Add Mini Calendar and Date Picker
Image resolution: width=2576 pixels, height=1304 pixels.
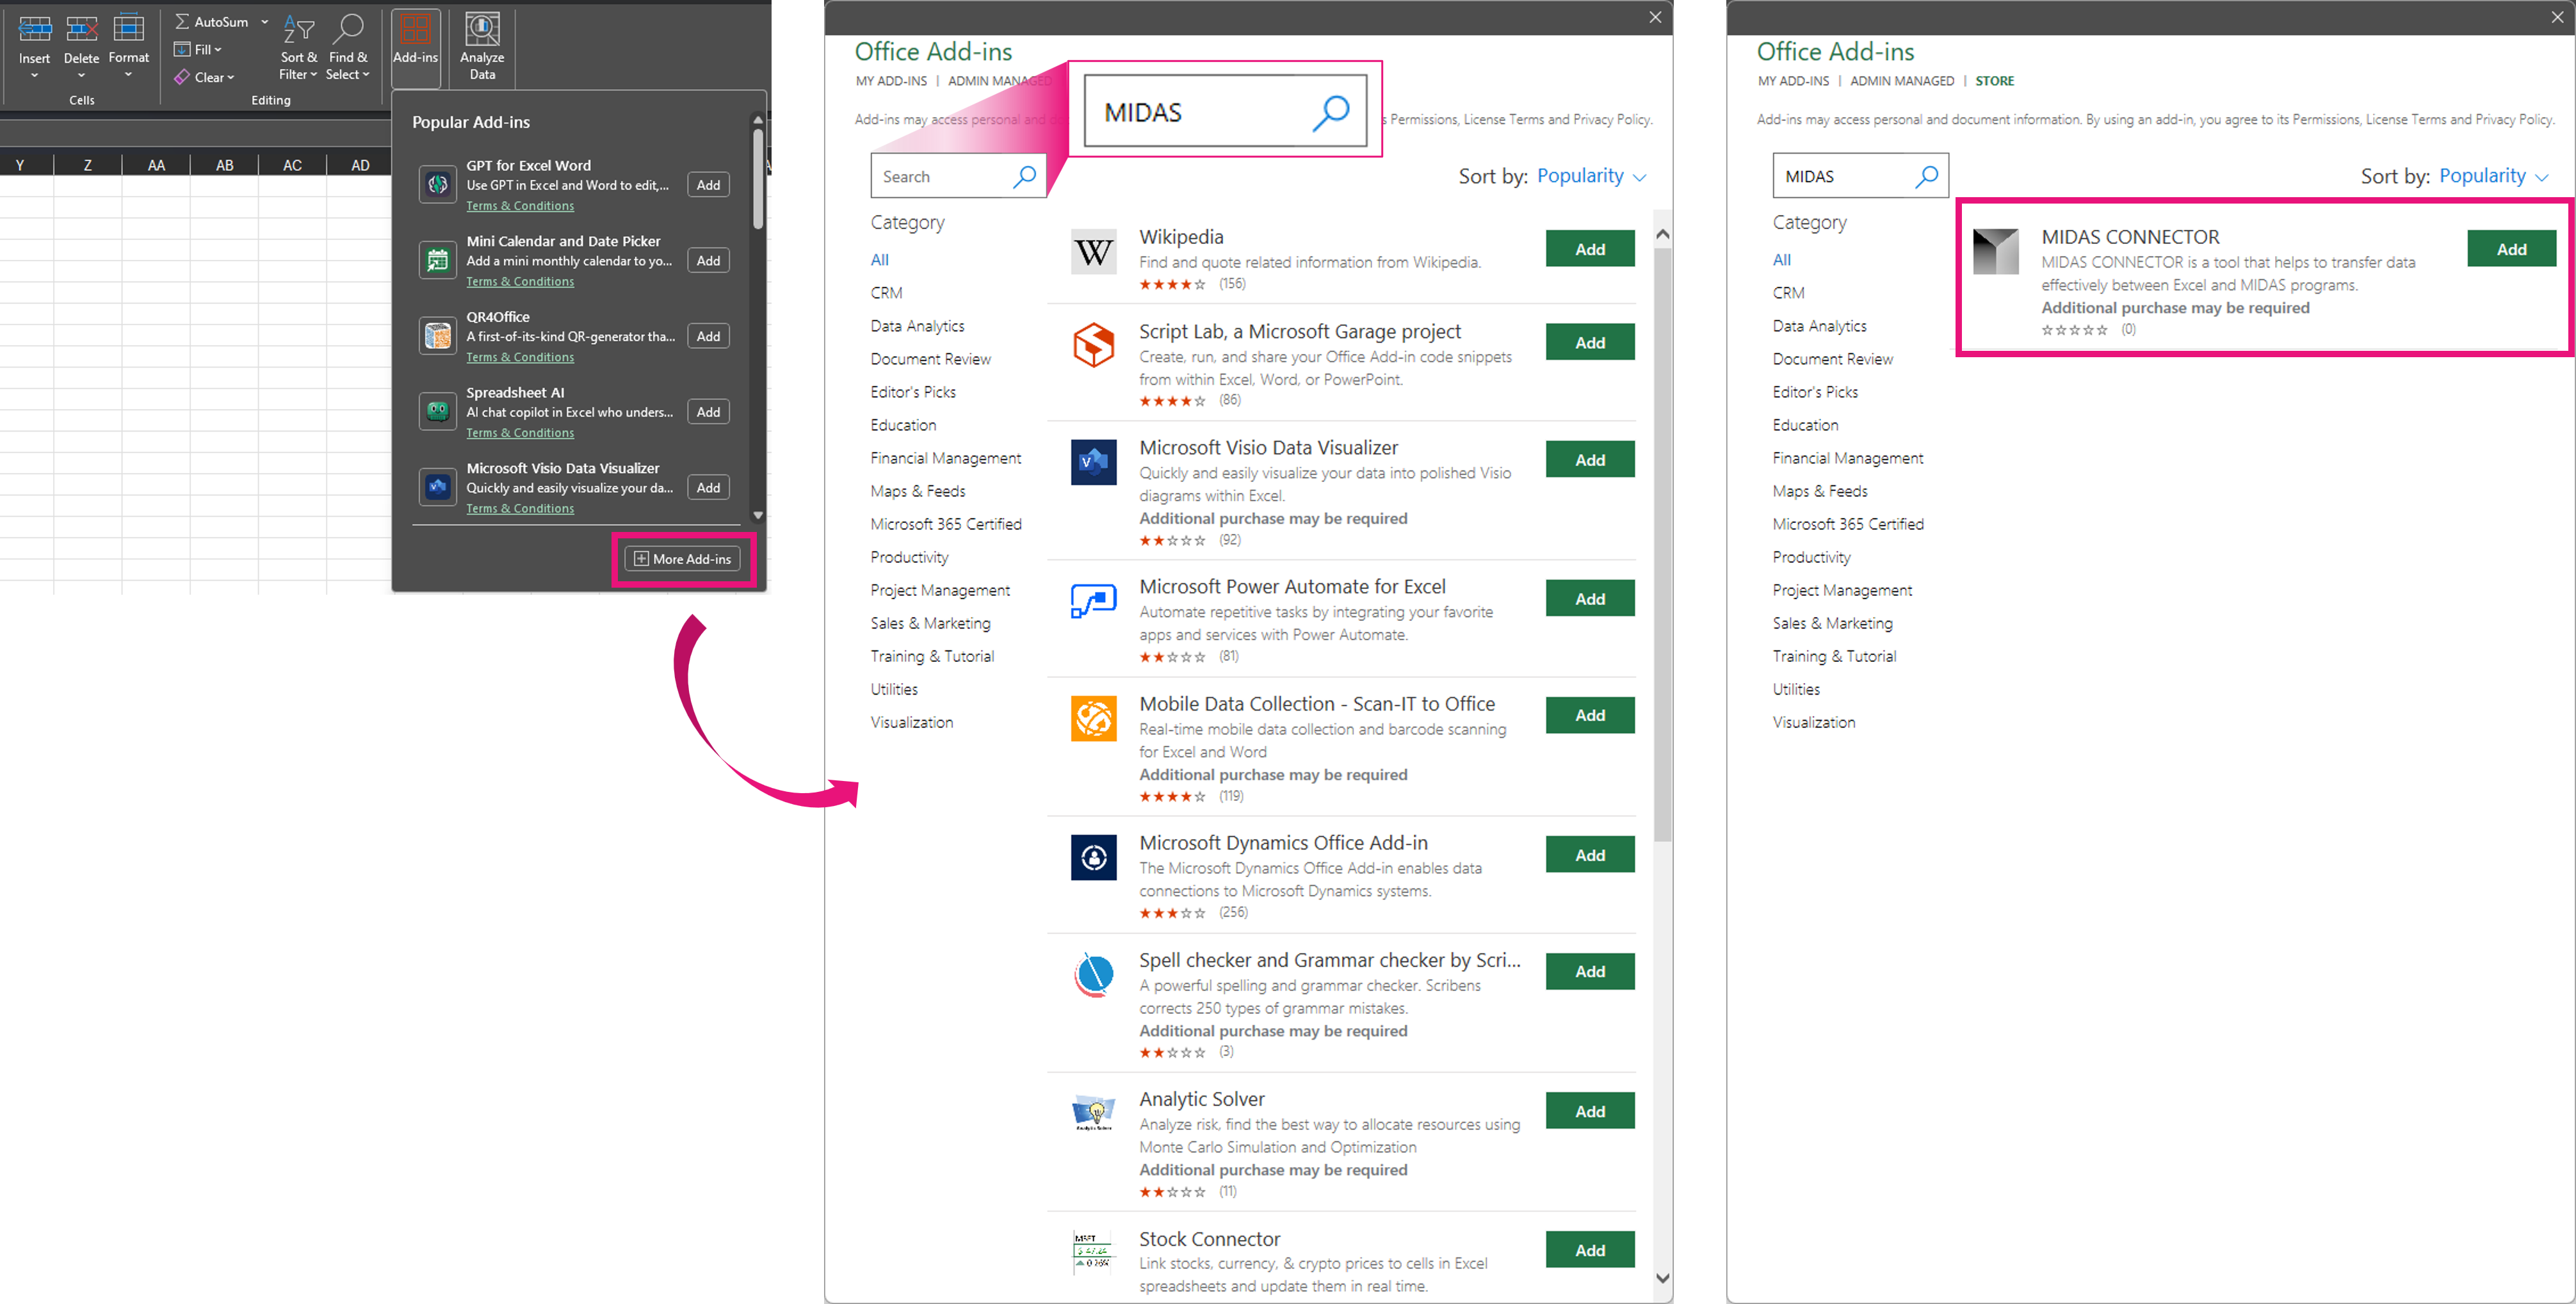pyautogui.click(x=708, y=261)
